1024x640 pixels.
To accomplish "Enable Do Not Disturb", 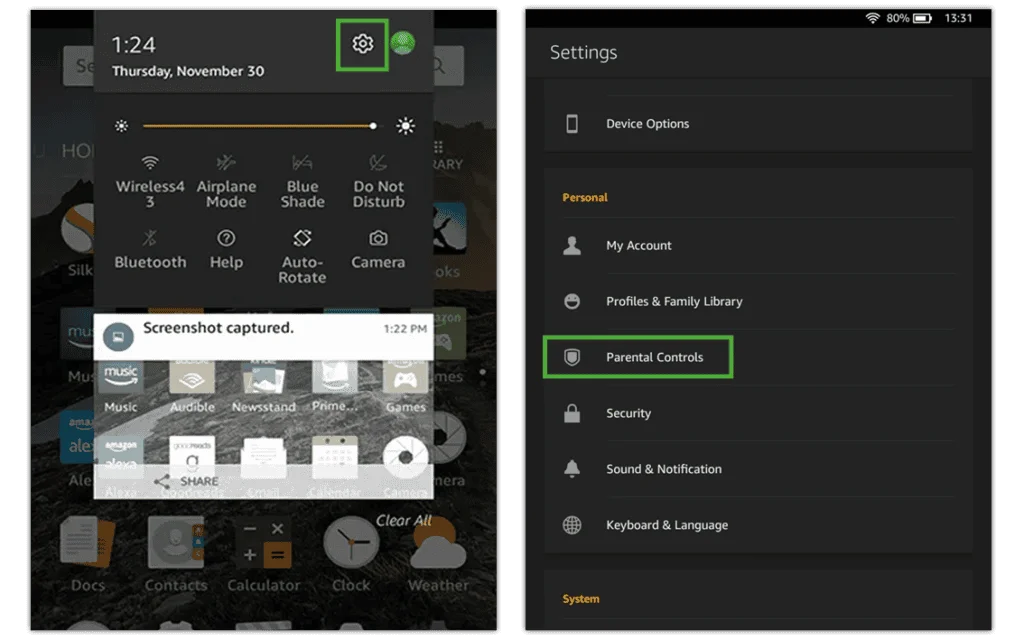I will 379,182.
